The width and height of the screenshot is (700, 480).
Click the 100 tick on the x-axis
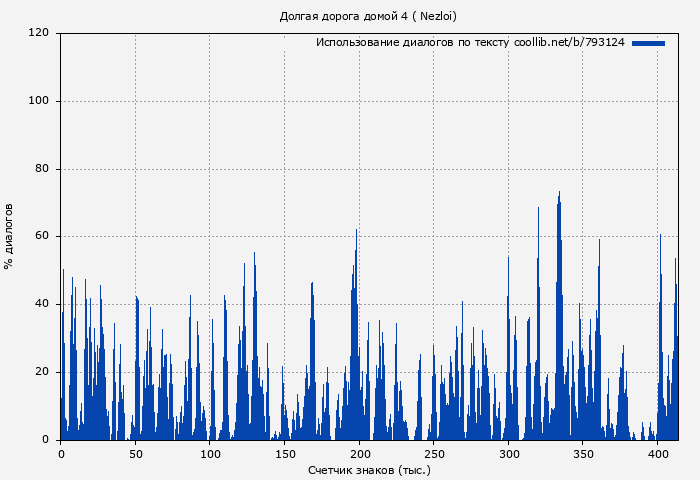[x=210, y=454]
